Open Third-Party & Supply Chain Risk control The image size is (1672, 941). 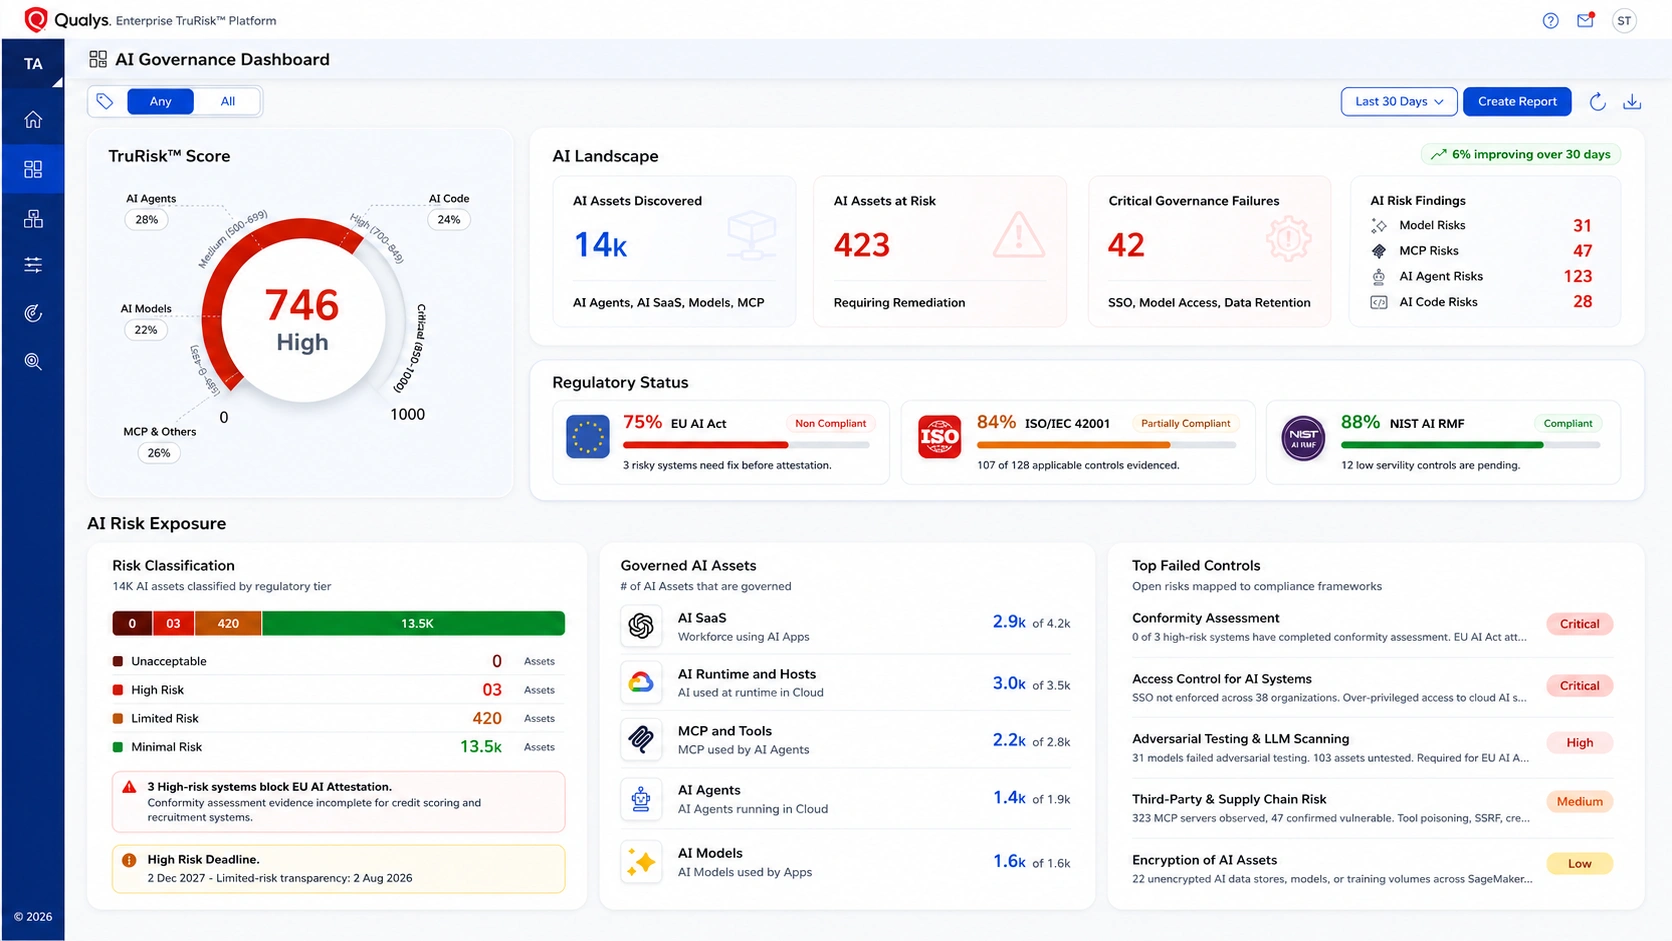(1372, 808)
